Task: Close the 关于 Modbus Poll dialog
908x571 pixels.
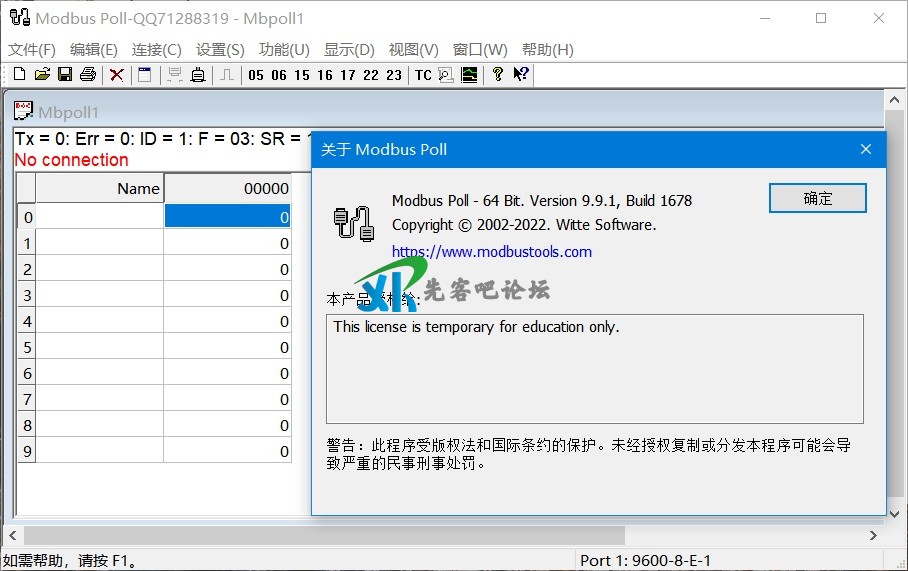Action: 866,150
